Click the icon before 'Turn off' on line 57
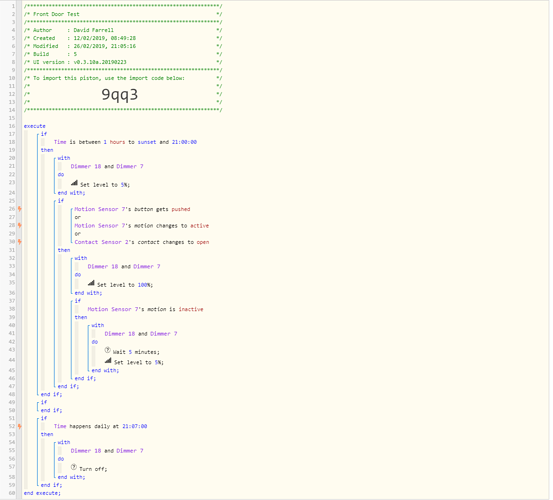The image size is (553, 500). (x=74, y=467)
